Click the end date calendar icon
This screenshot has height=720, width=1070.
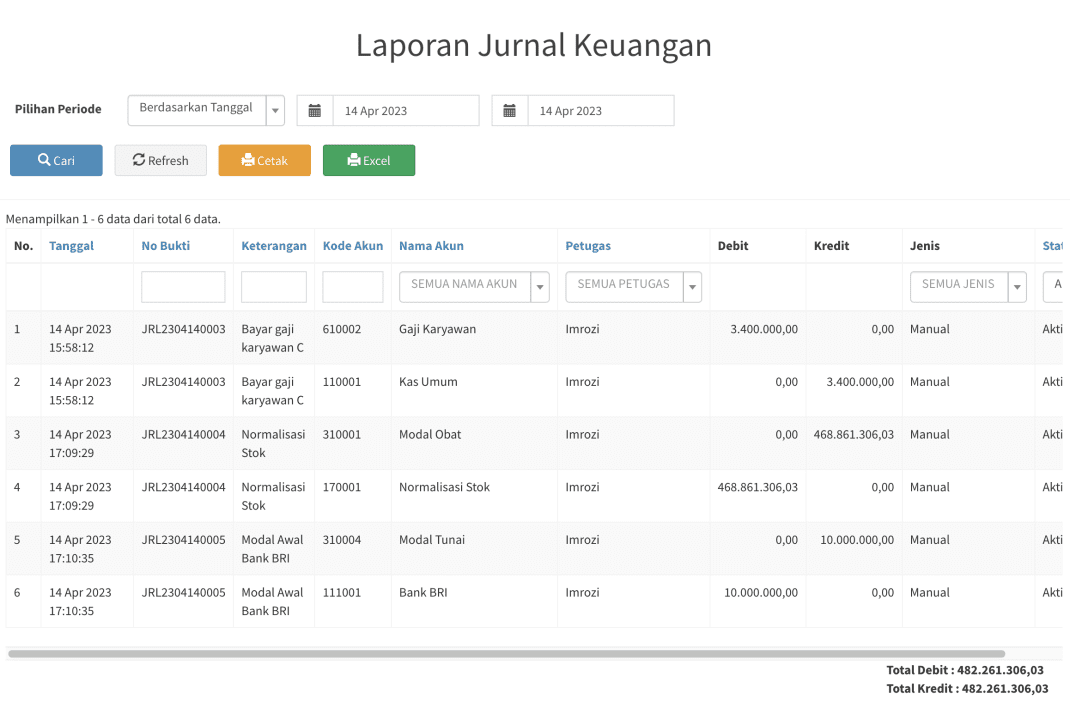[x=510, y=111]
